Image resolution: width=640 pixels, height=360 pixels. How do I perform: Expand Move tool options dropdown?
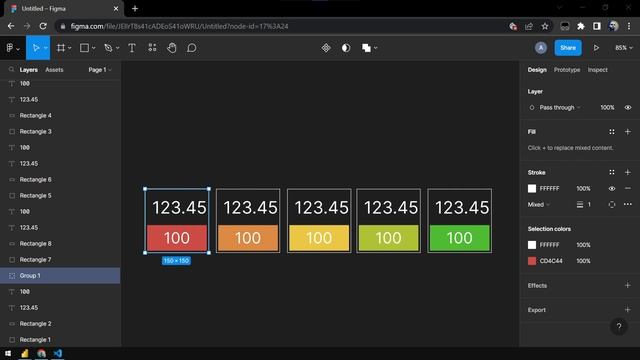[x=46, y=48]
